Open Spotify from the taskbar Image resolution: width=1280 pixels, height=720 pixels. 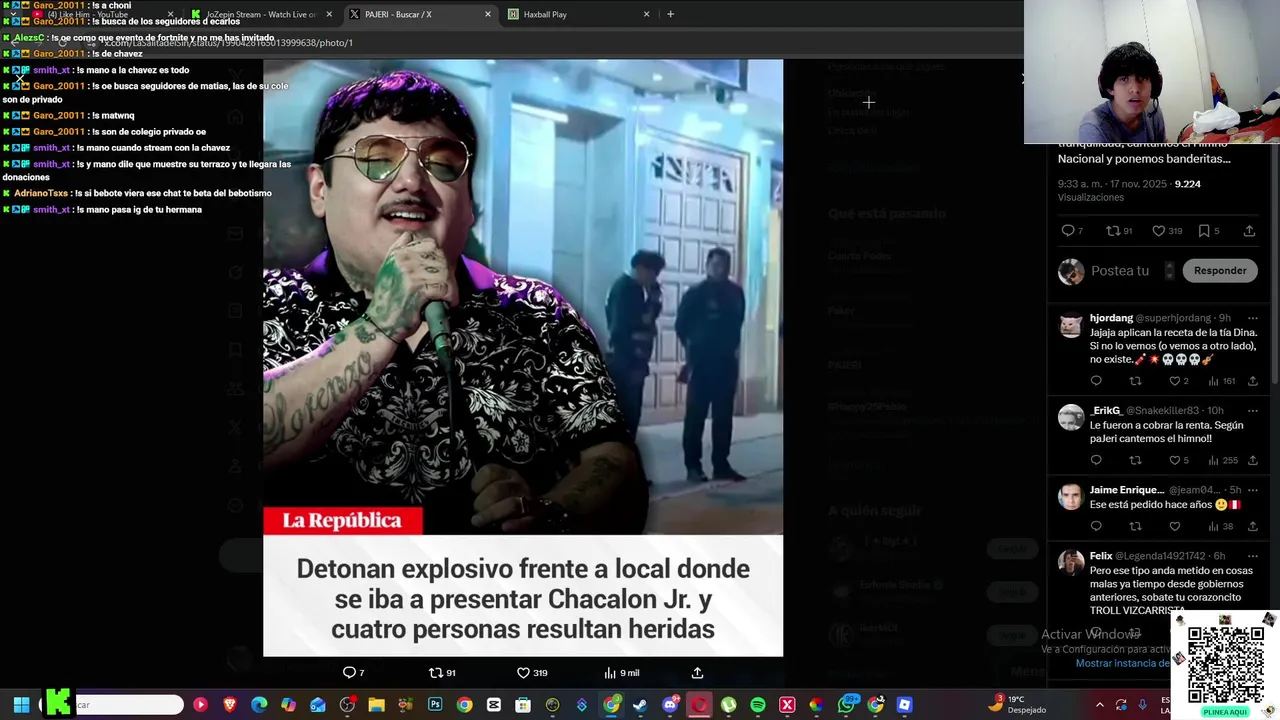[757, 705]
